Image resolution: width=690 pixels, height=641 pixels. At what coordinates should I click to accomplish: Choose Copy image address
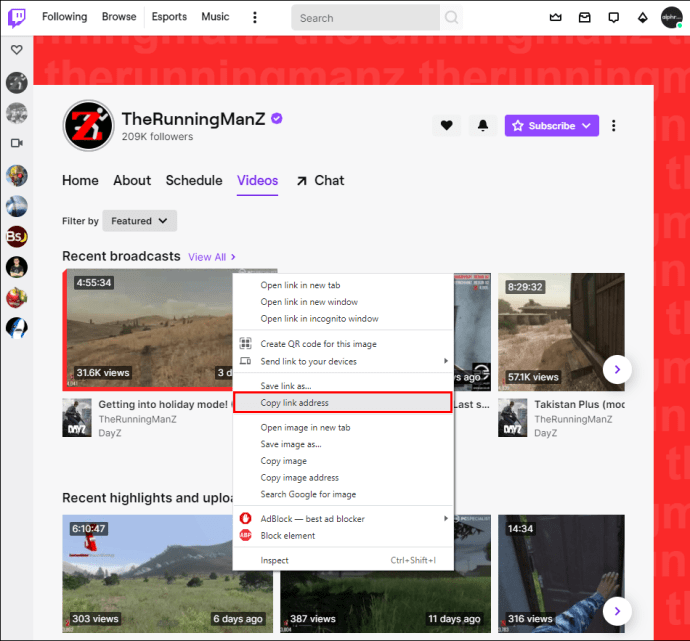tap(343, 478)
